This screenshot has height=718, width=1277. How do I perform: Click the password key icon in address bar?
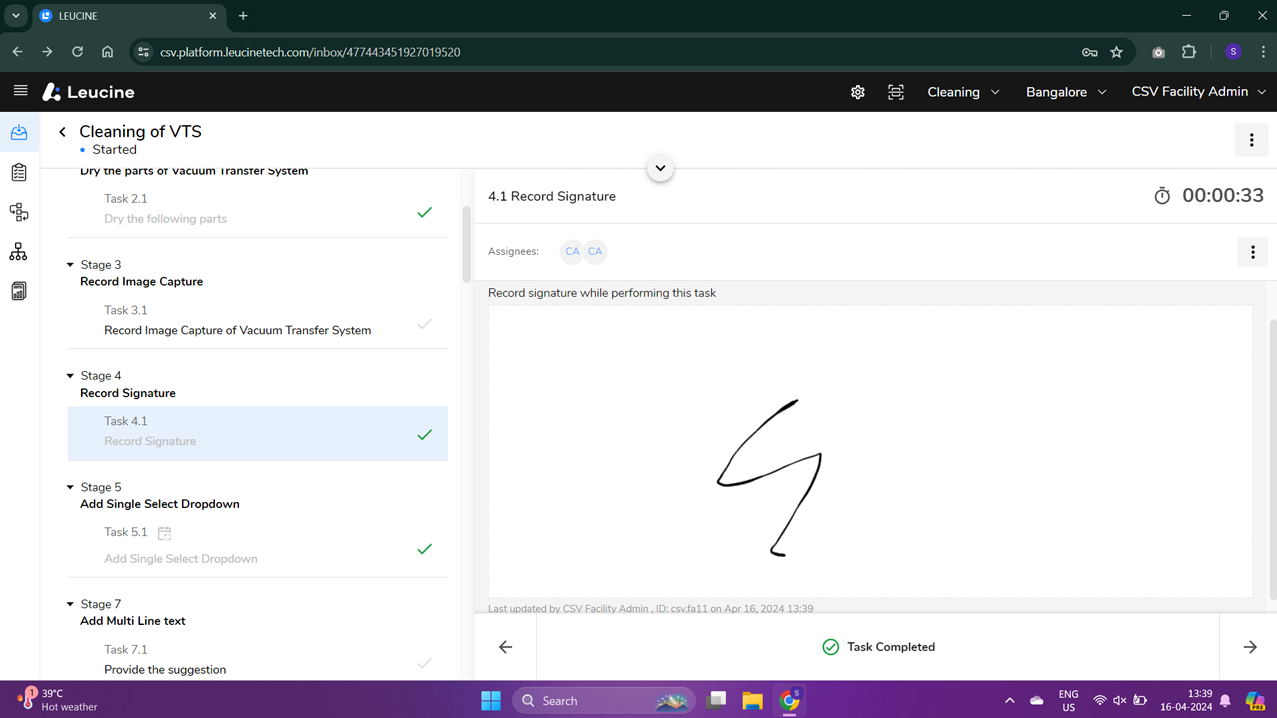coord(1090,52)
